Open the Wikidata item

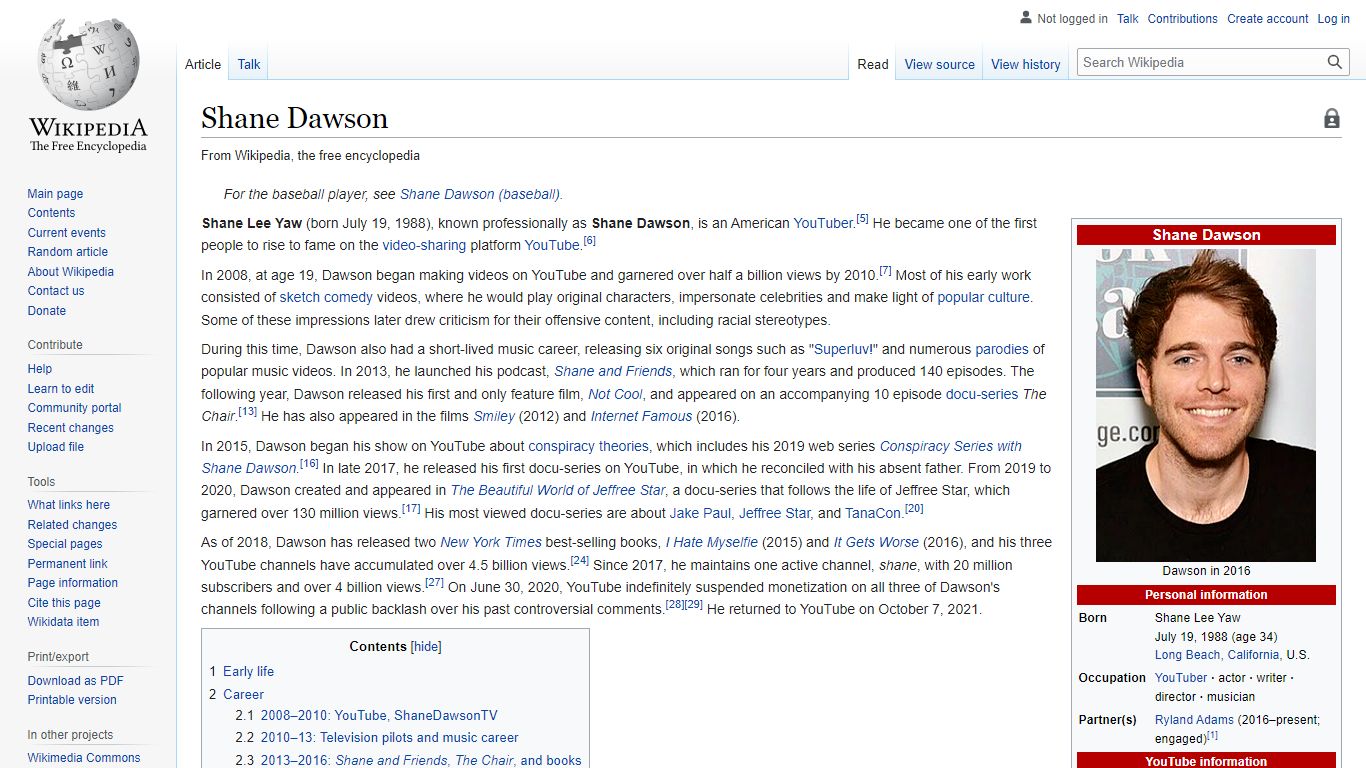[x=63, y=622]
